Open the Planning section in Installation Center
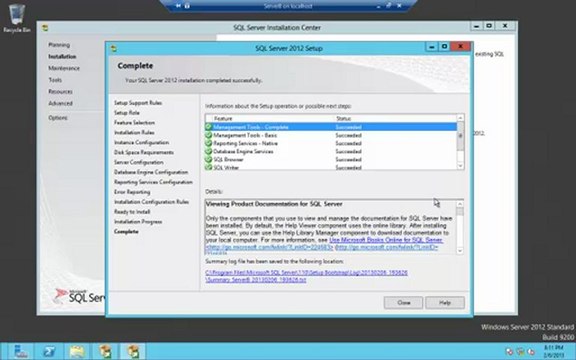Image resolution: width=576 pixels, height=360 pixels. 59,45
